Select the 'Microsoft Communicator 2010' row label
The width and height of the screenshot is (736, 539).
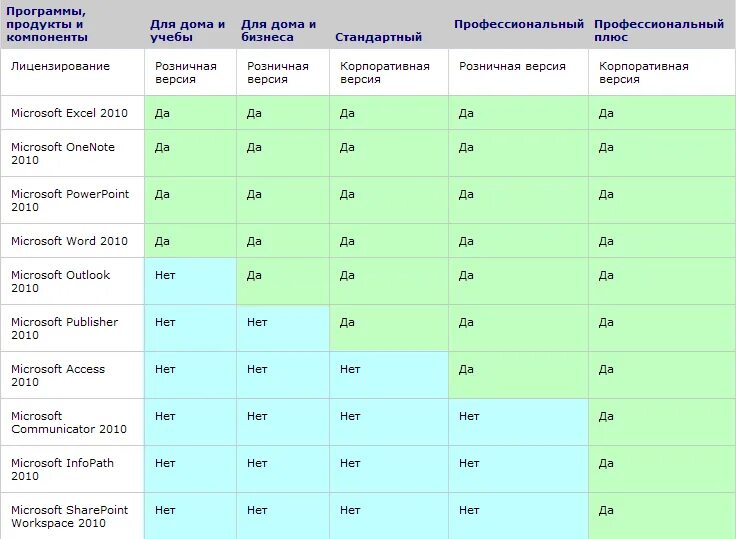(x=69, y=422)
